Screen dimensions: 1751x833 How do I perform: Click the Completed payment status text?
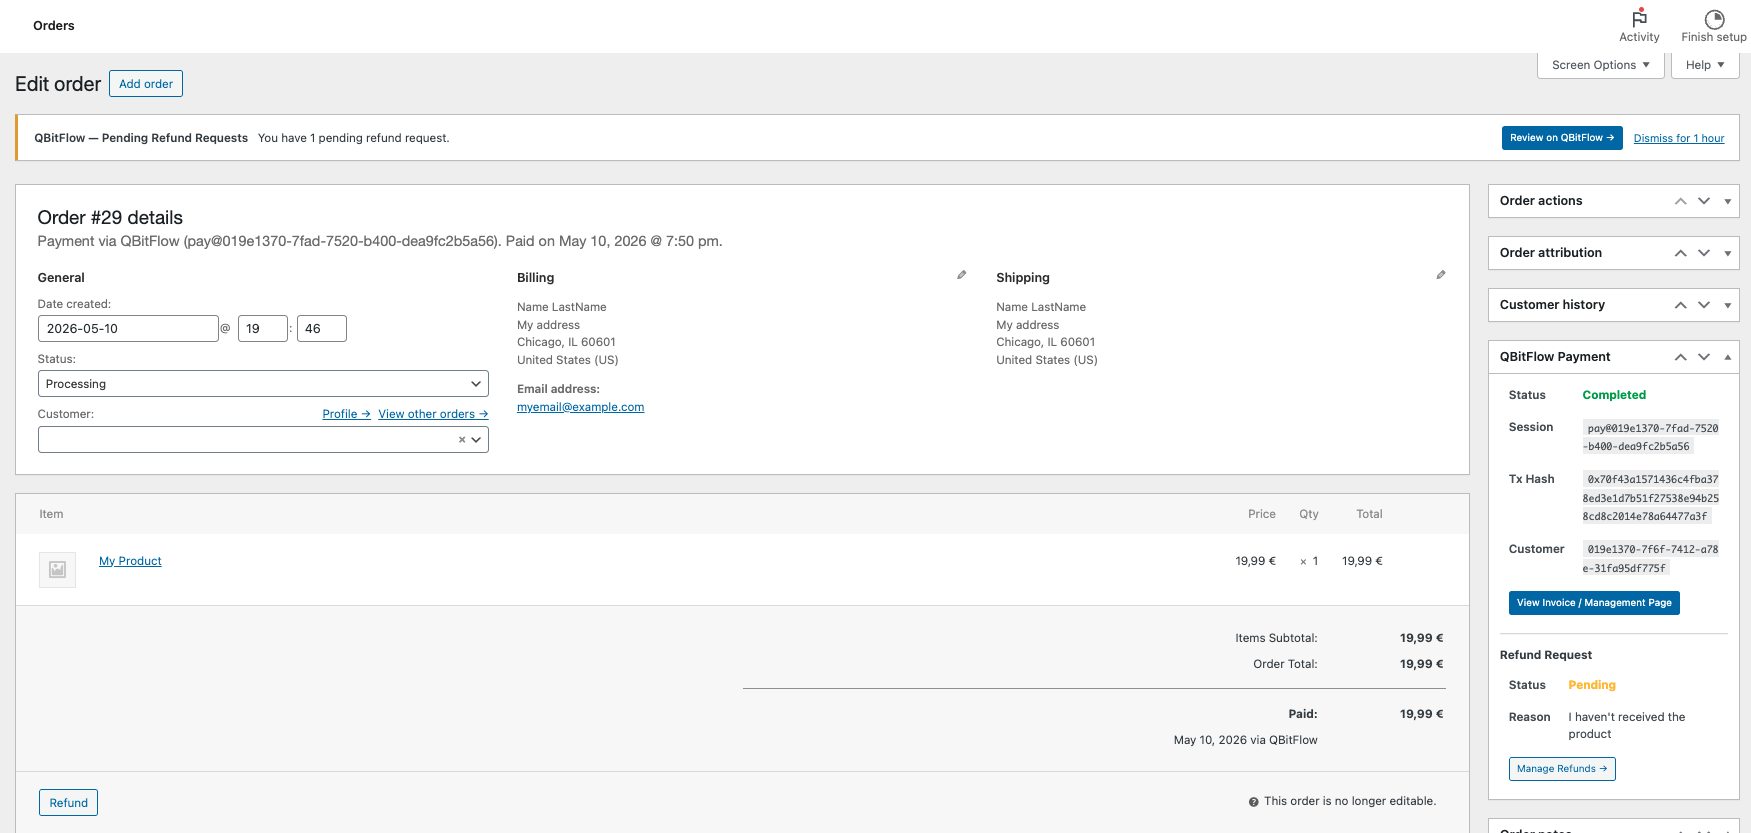pos(1614,395)
